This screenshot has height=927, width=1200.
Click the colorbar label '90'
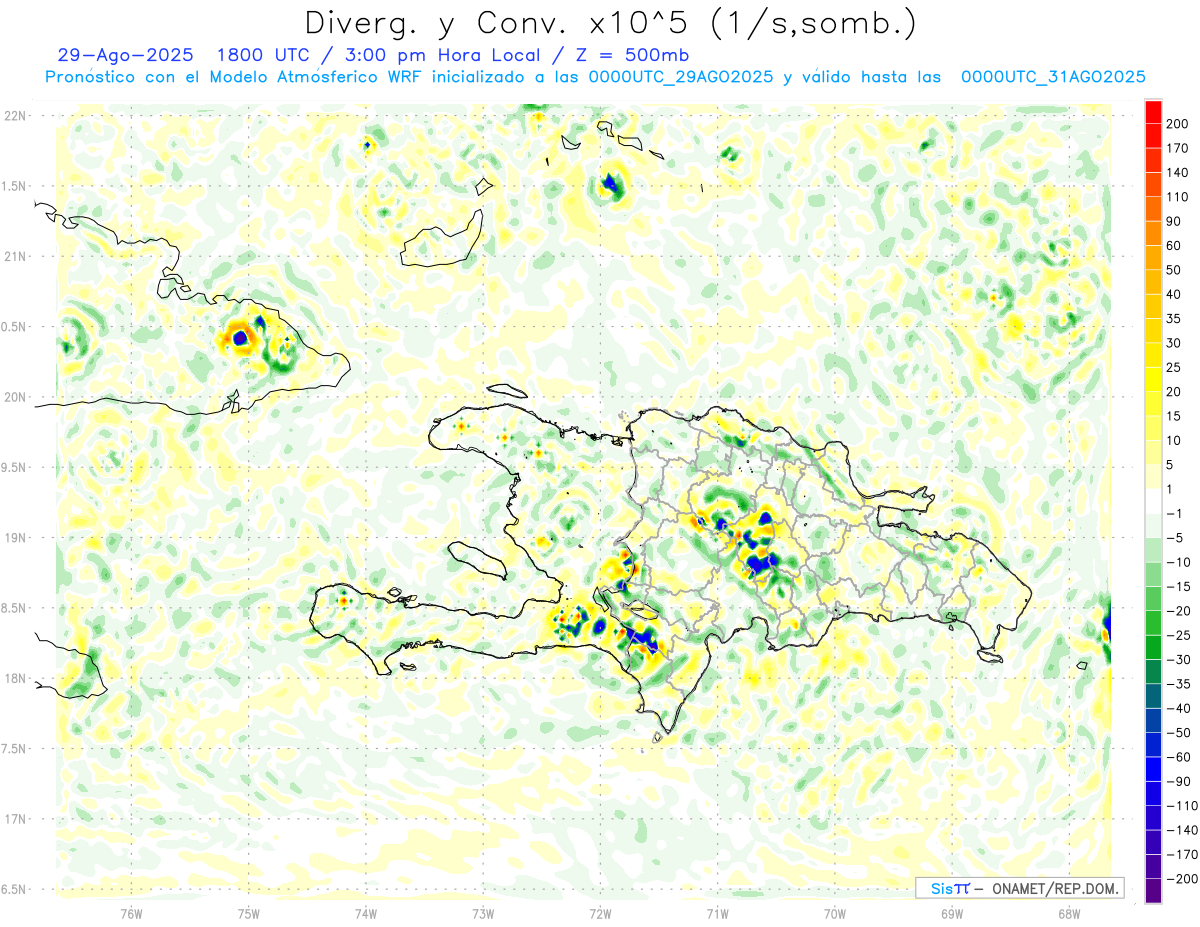pos(1174,222)
